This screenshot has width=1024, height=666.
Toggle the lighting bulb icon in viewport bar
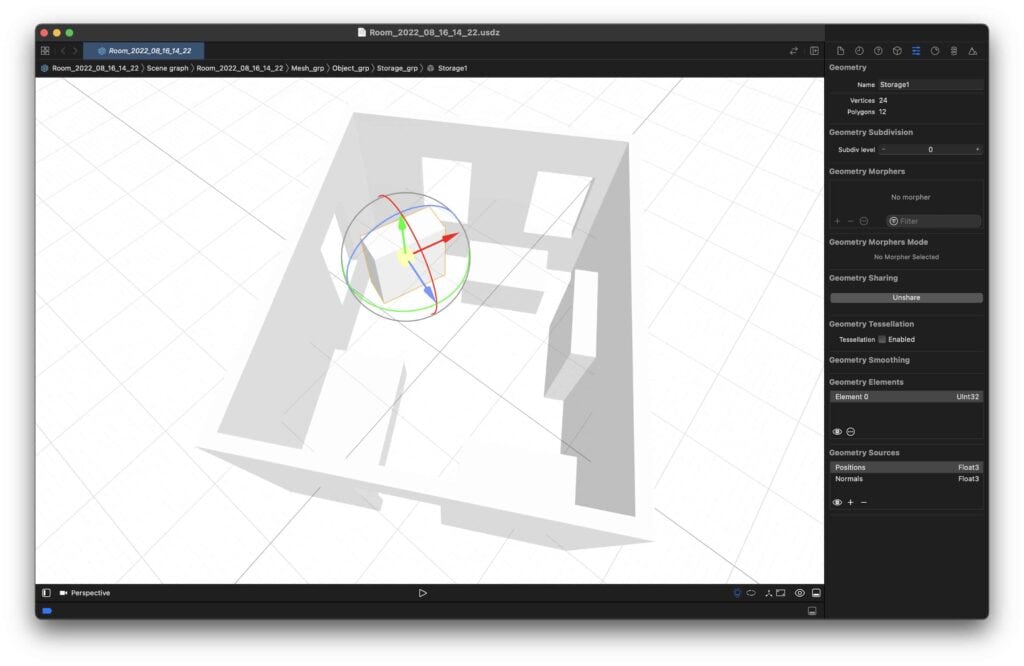click(x=737, y=592)
